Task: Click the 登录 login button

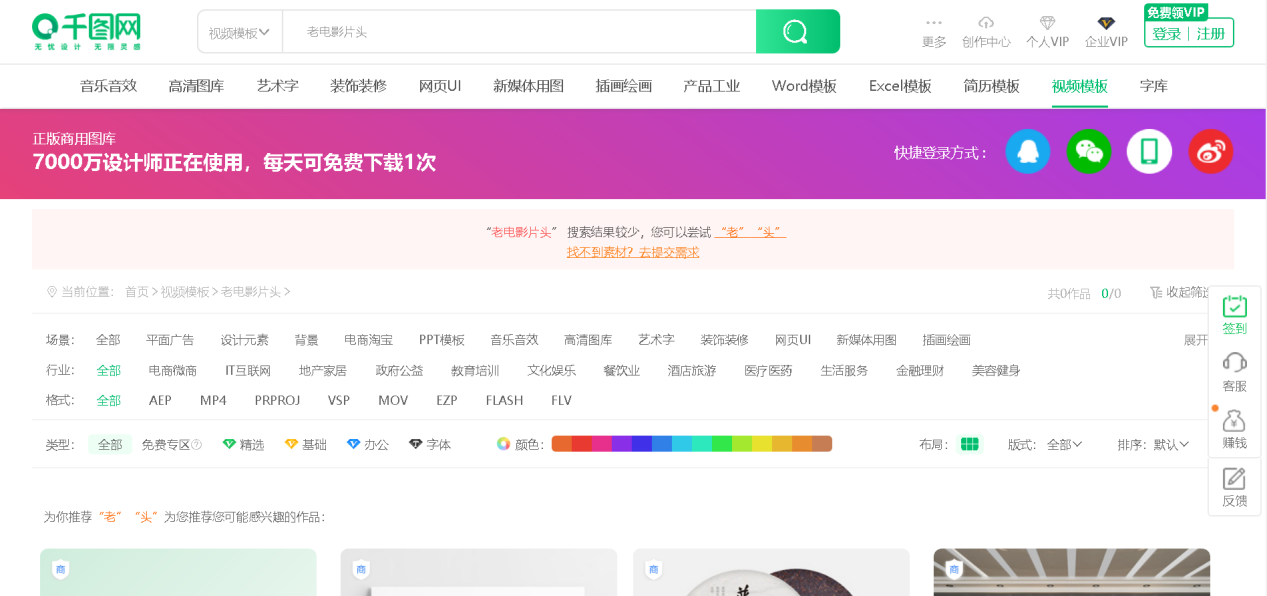Action: [x=1166, y=32]
